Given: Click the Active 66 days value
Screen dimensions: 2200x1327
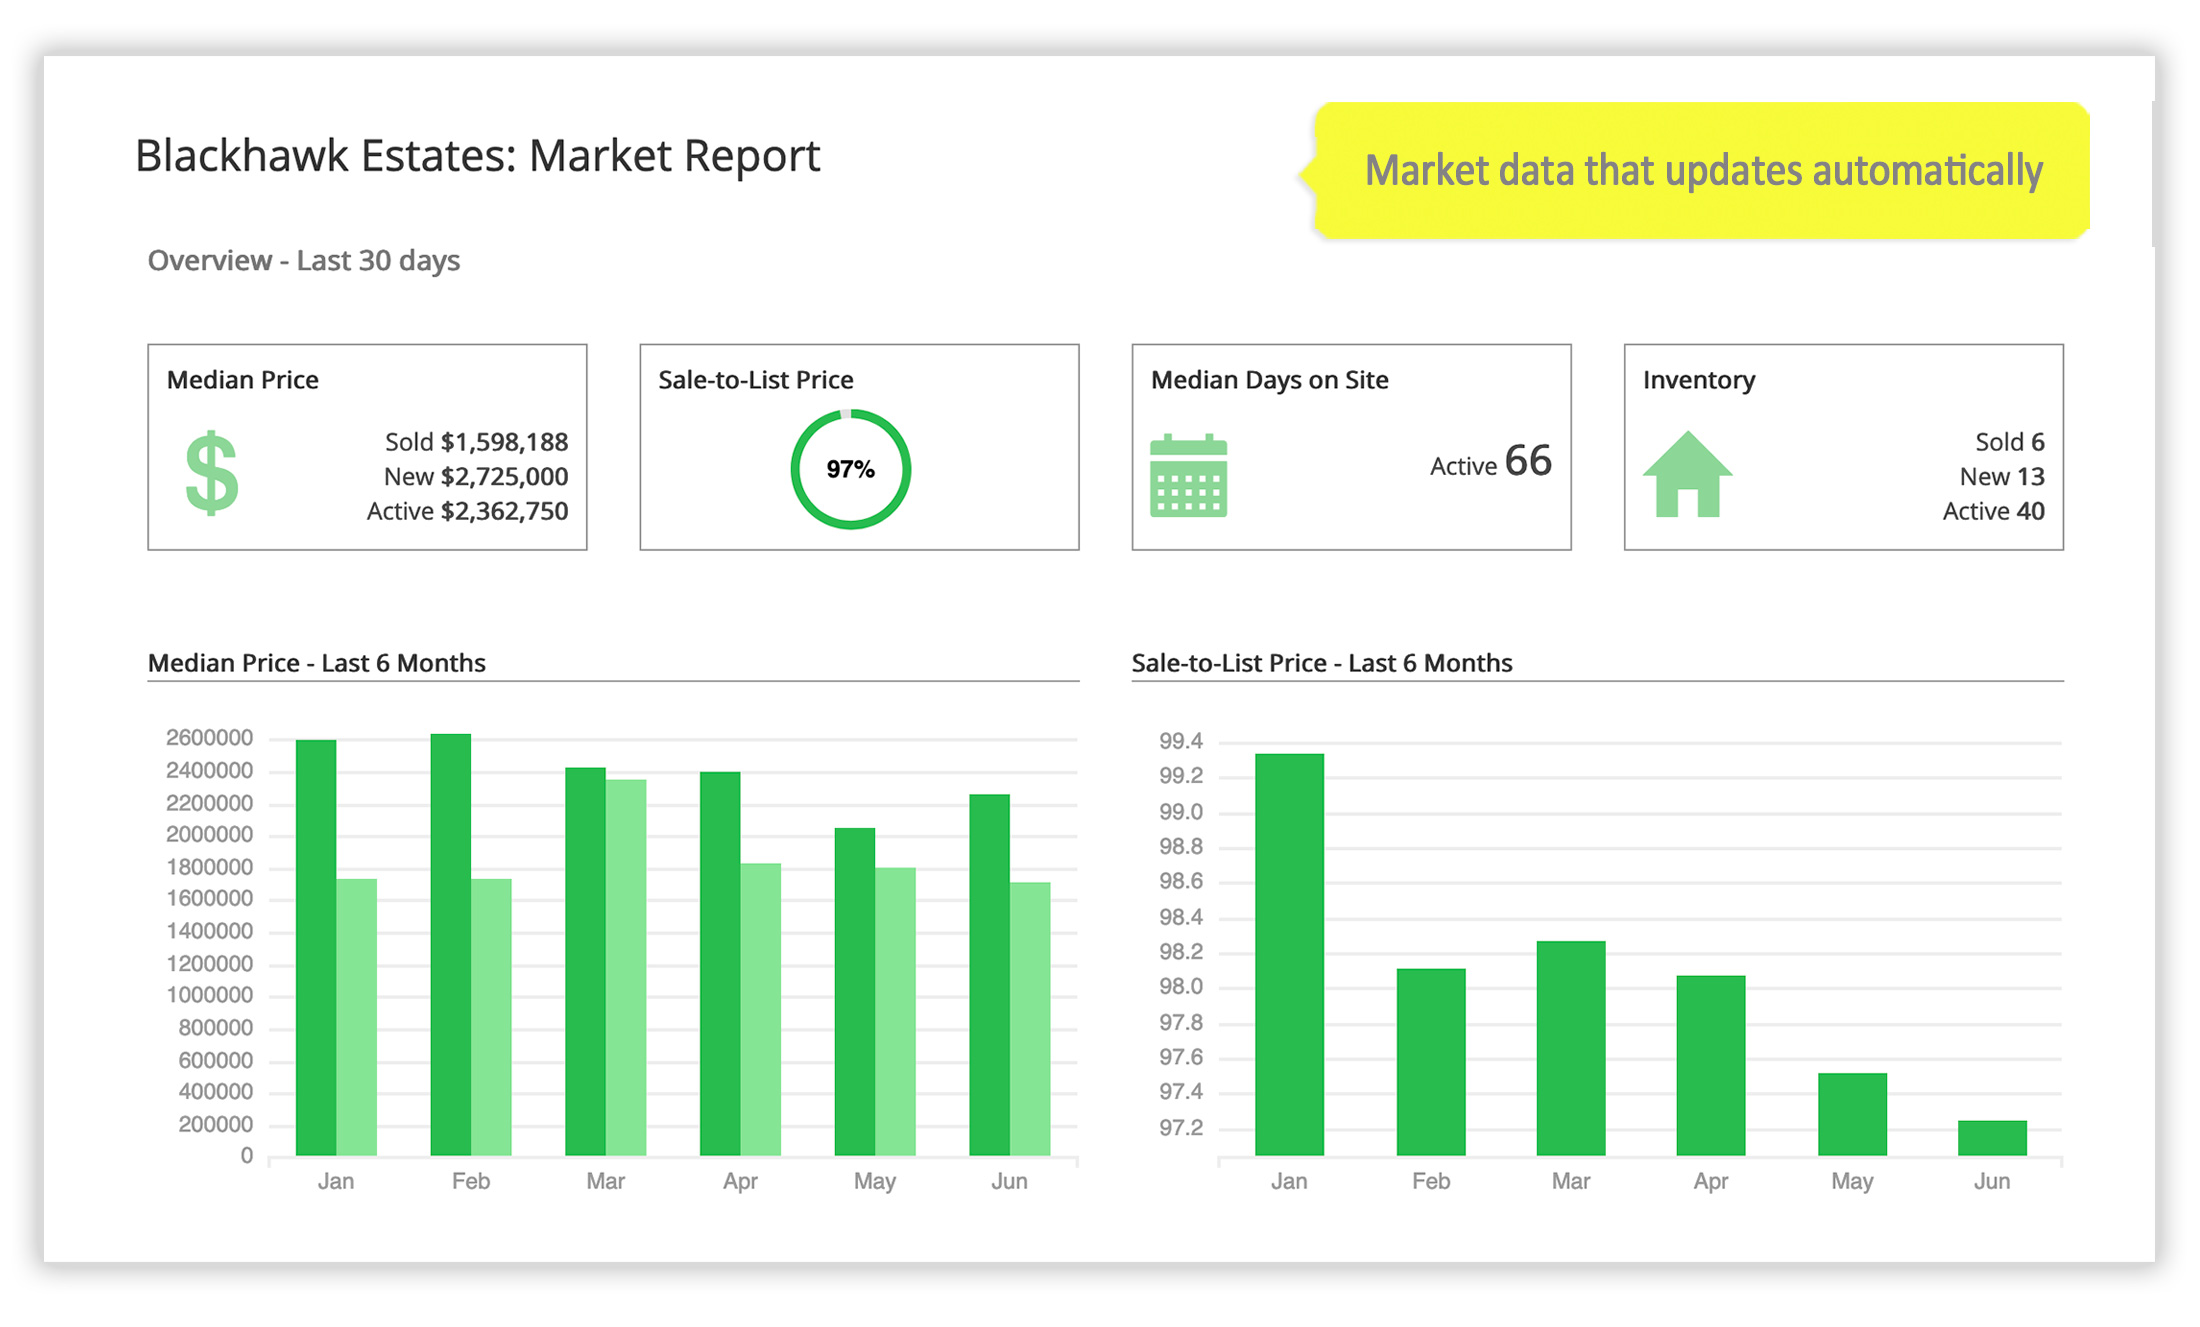Looking at the screenshot, I should coord(1490,463).
